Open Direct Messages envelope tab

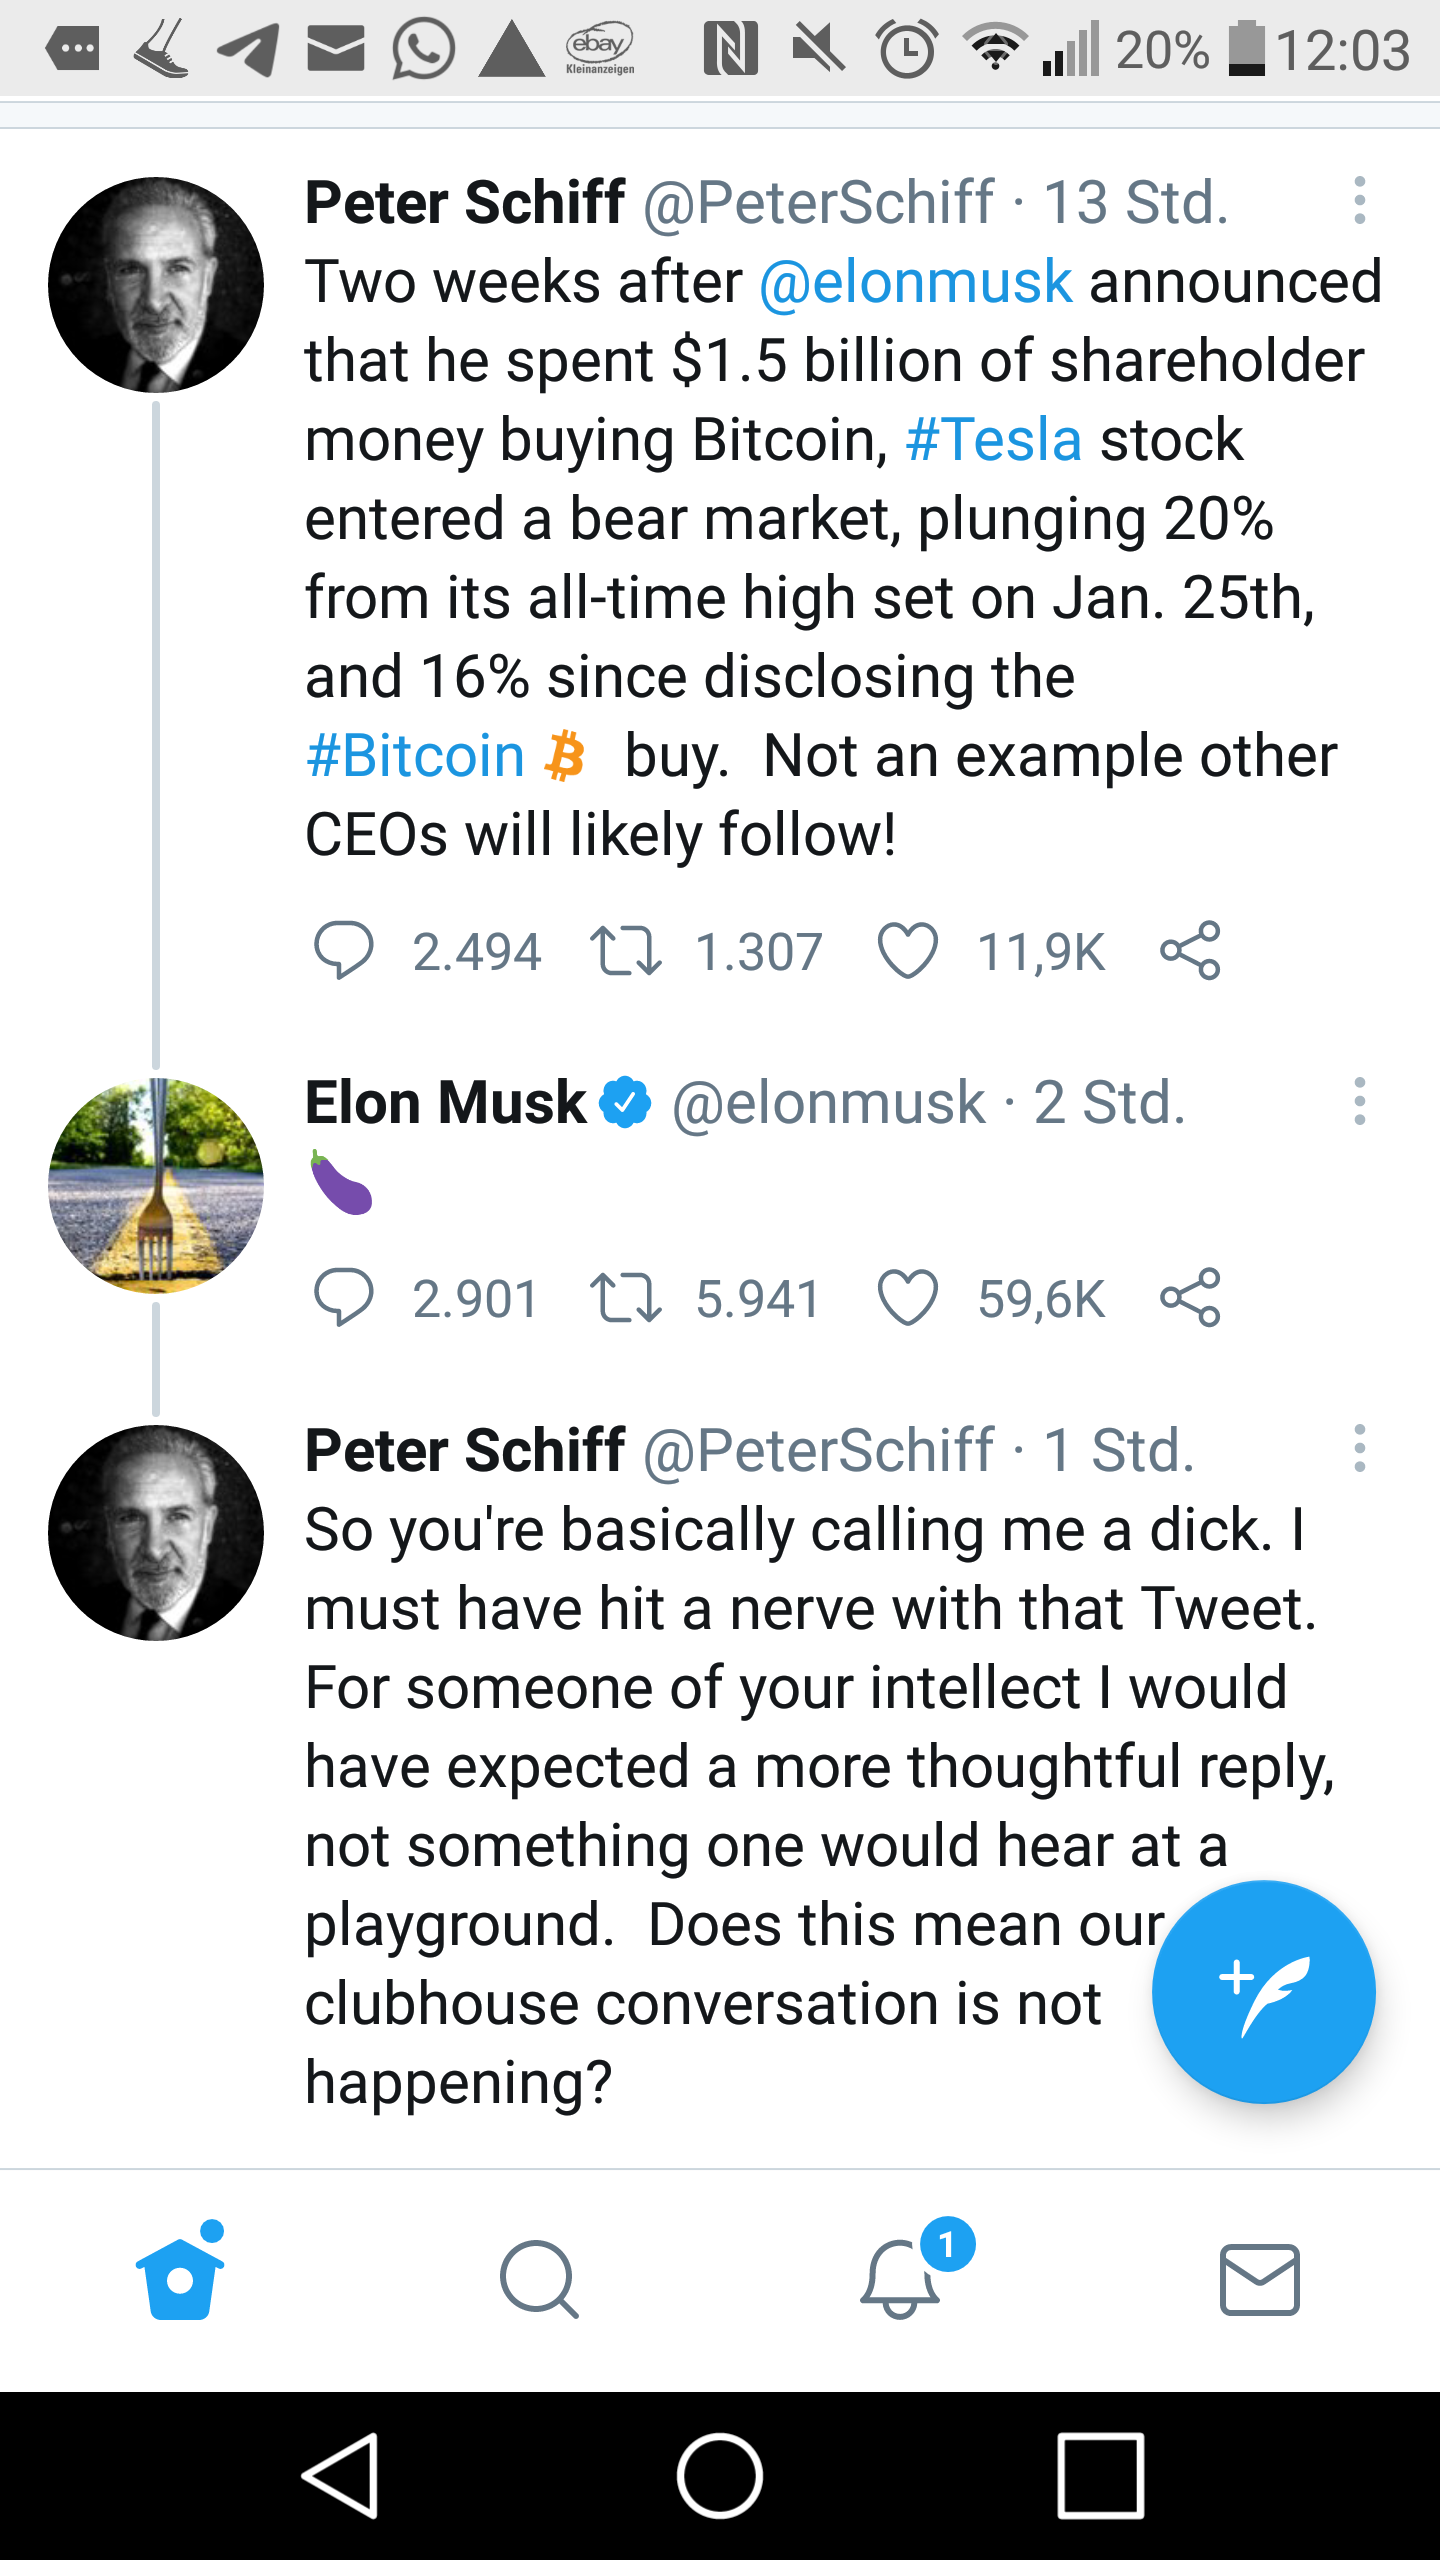click(1259, 2278)
